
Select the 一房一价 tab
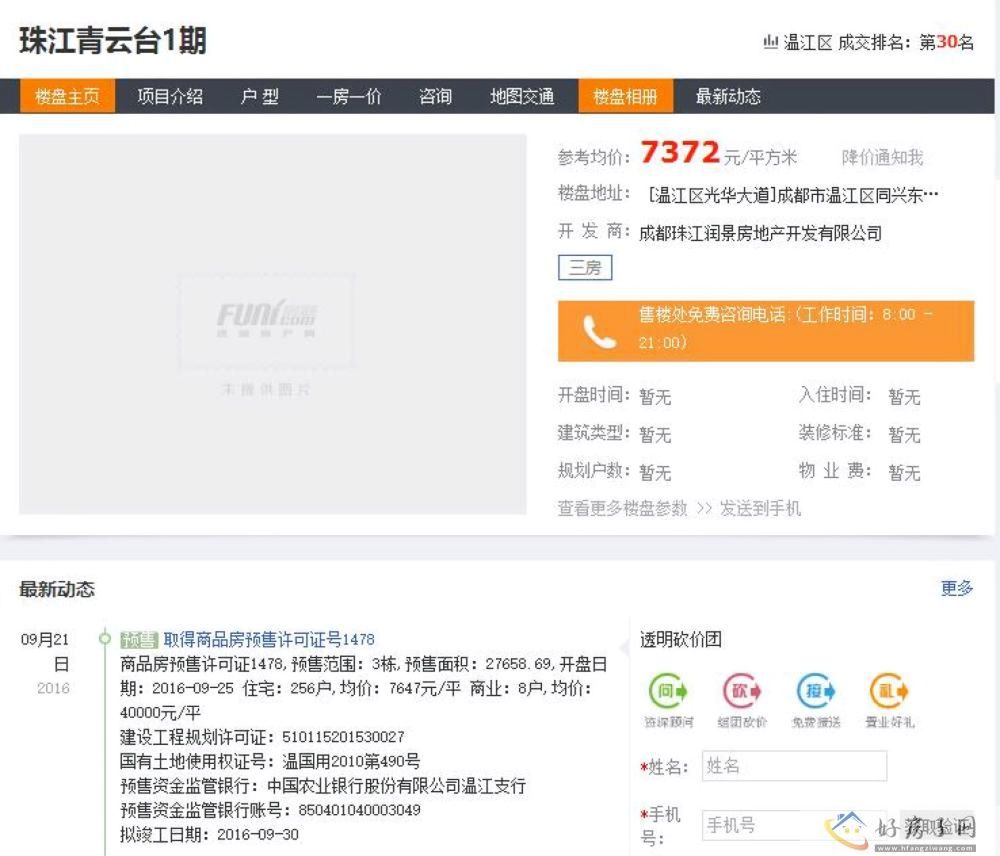click(349, 96)
